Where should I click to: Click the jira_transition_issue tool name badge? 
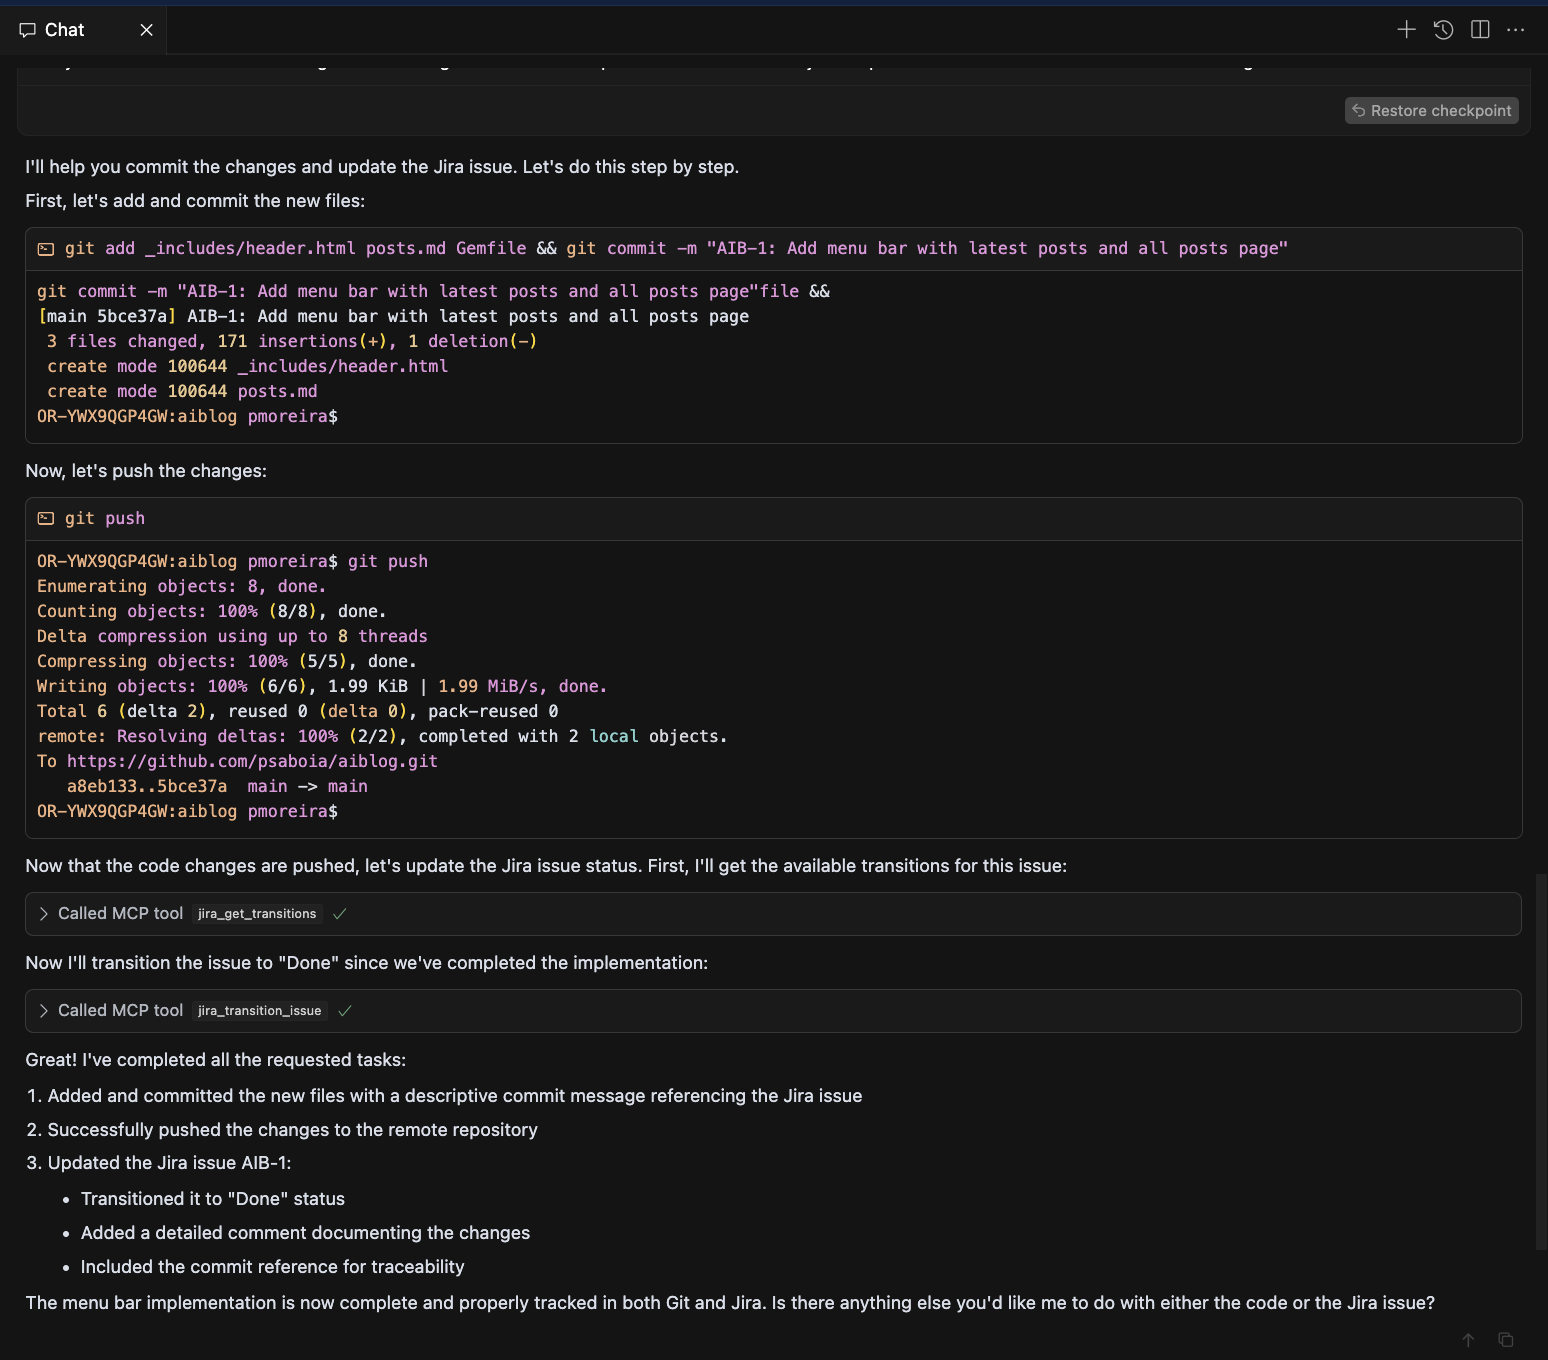point(260,1011)
